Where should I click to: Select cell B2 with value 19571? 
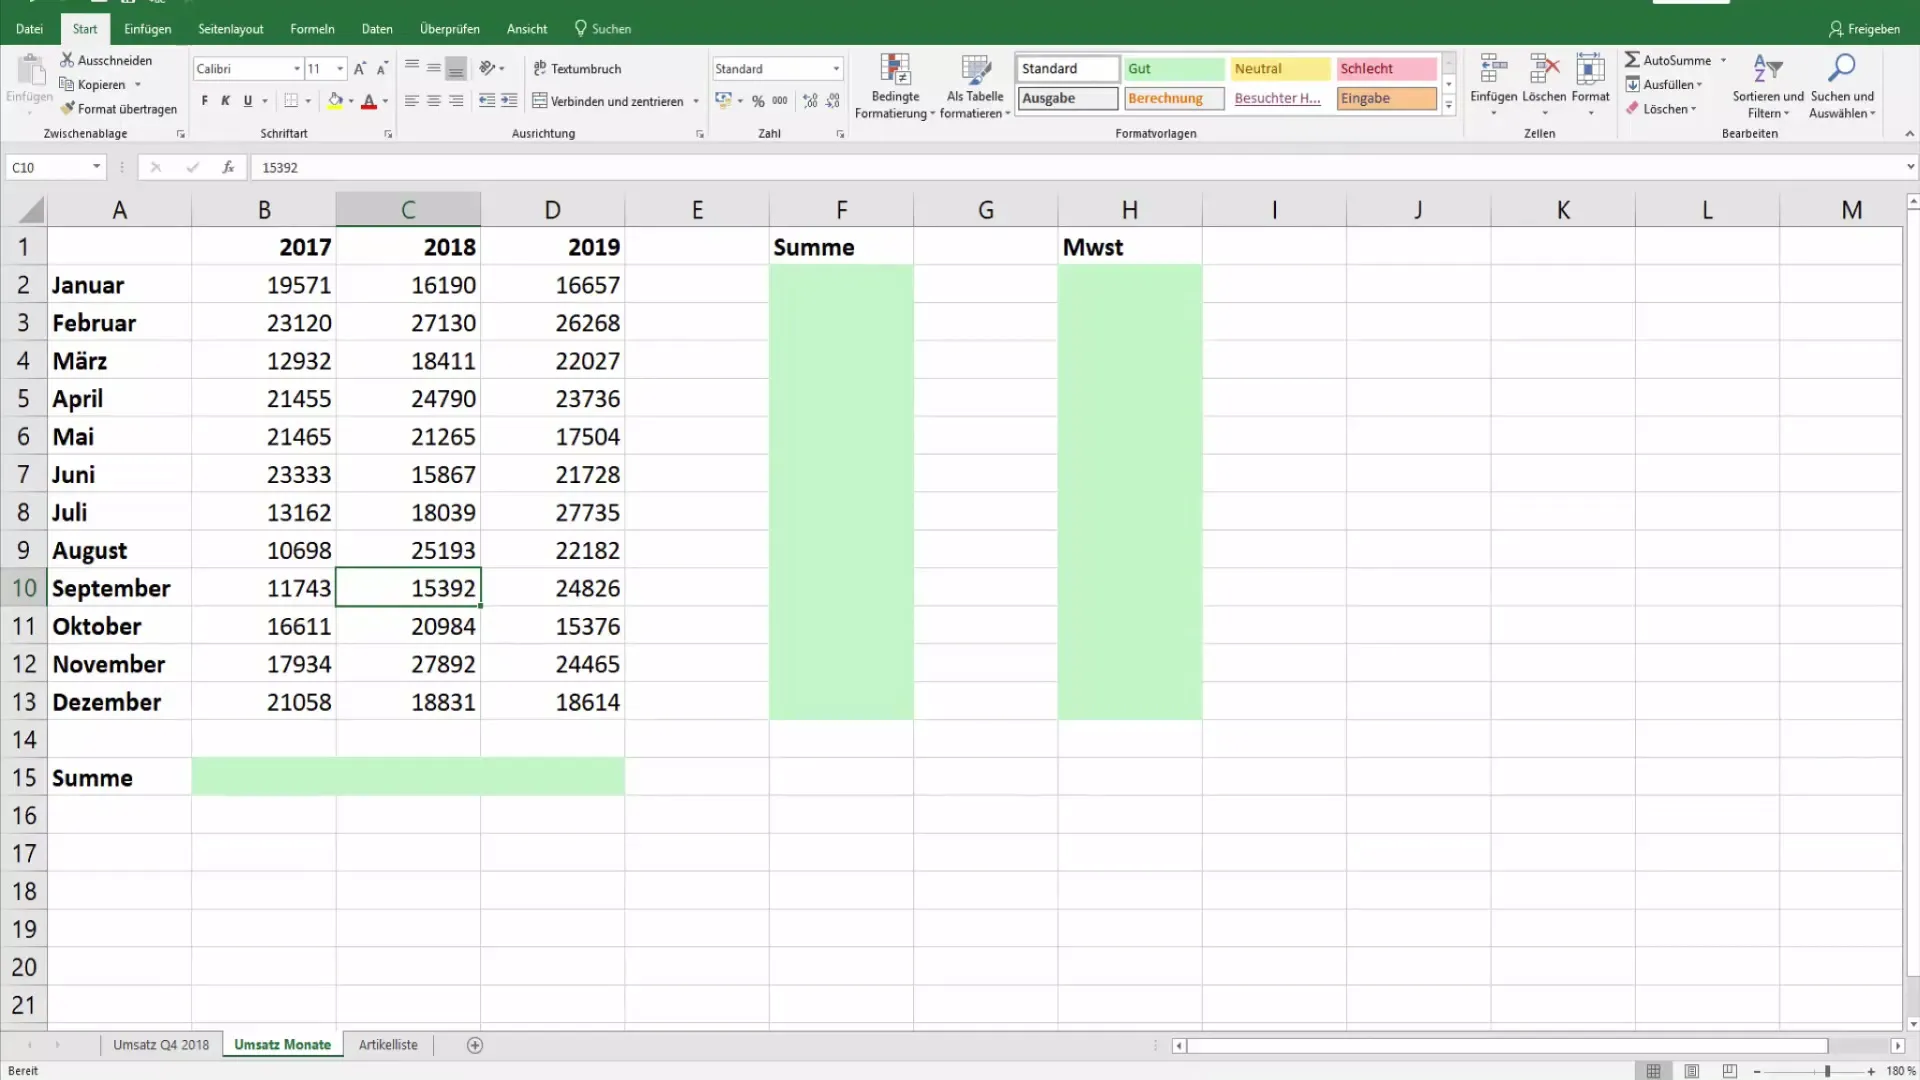(264, 285)
